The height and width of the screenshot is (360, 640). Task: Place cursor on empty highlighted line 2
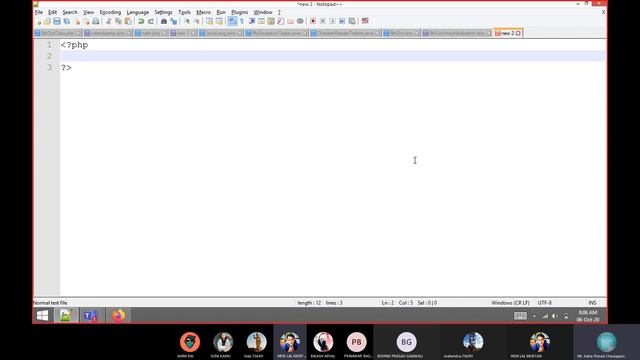[333, 56]
